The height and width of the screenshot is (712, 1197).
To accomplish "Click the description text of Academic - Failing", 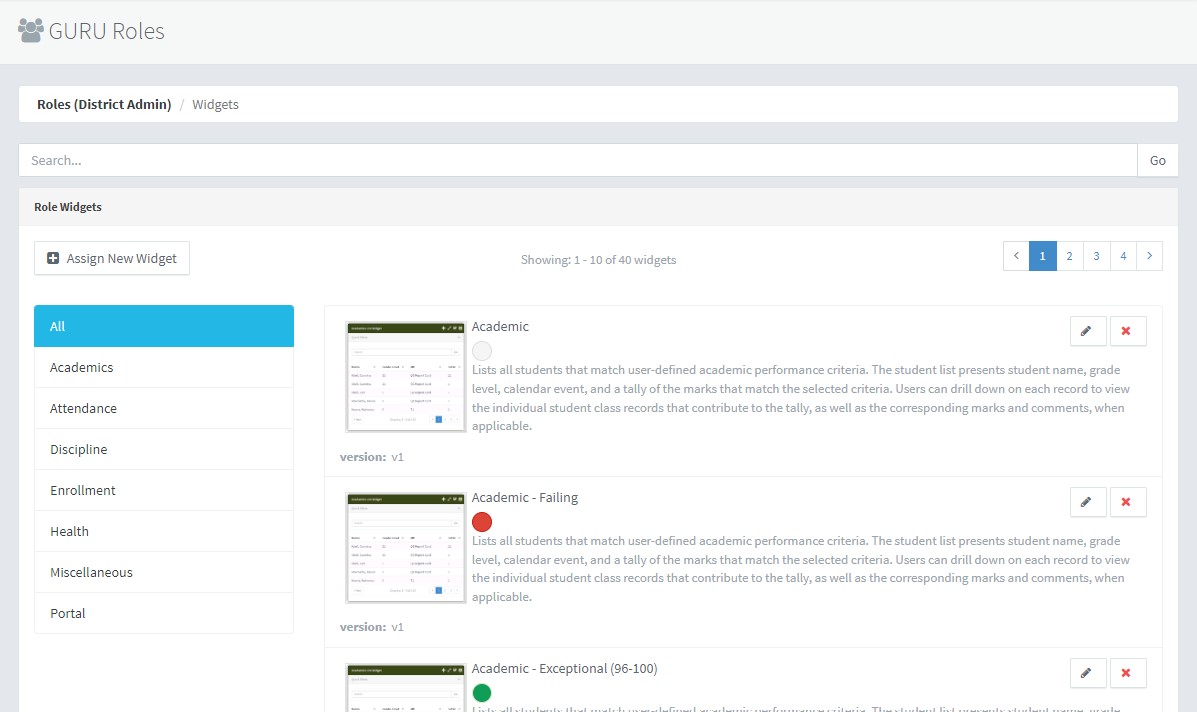I will coord(801,569).
